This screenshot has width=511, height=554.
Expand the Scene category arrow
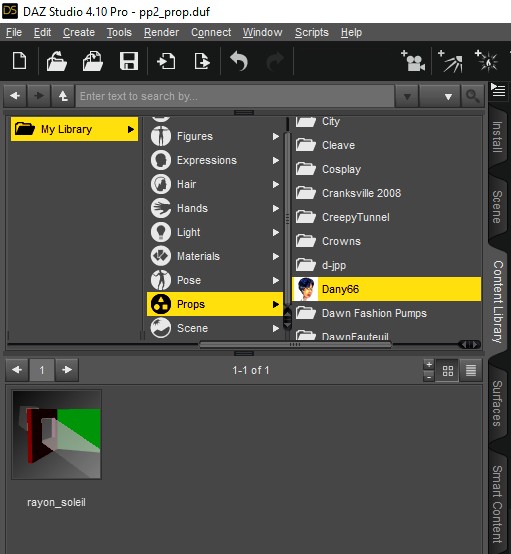(276, 328)
